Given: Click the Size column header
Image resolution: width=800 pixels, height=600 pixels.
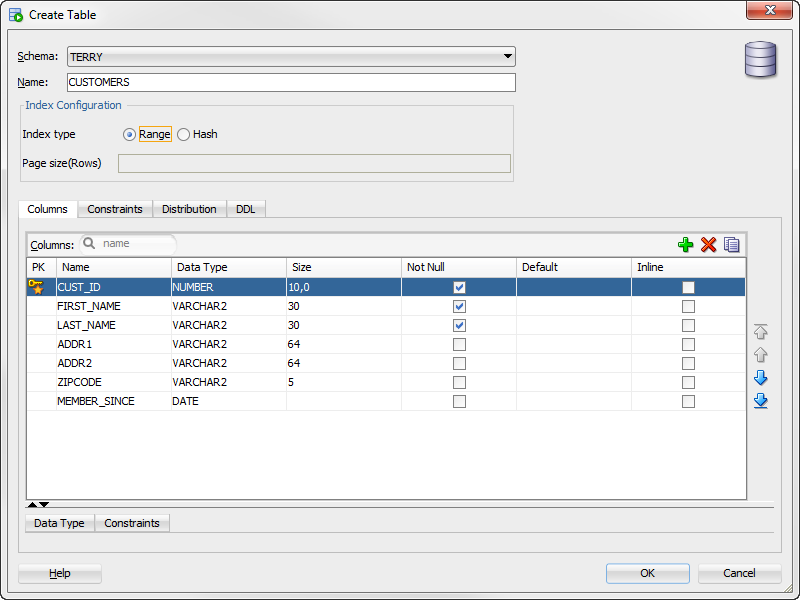Looking at the screenshot, I should tap(344, 267).
